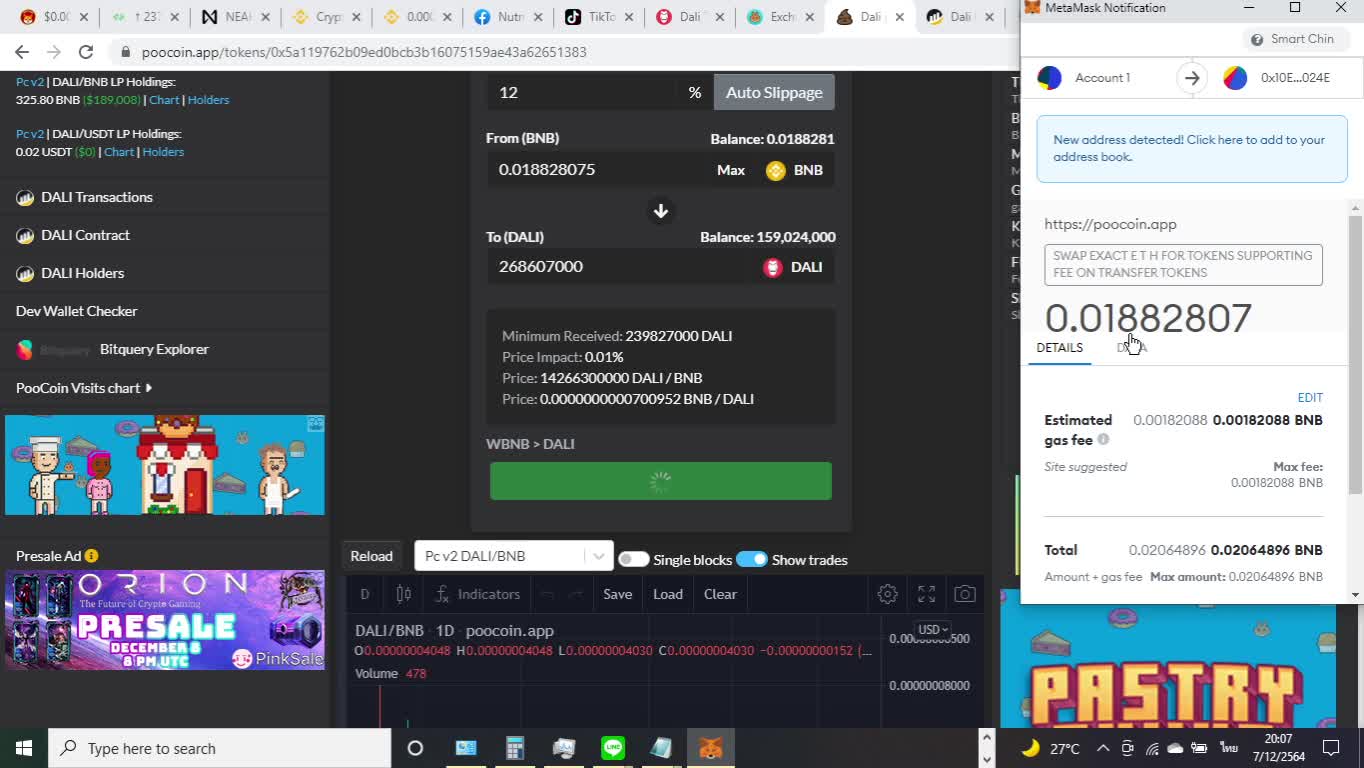
Task: Close the active Dali poocoin tab
Action: point(898,17)
